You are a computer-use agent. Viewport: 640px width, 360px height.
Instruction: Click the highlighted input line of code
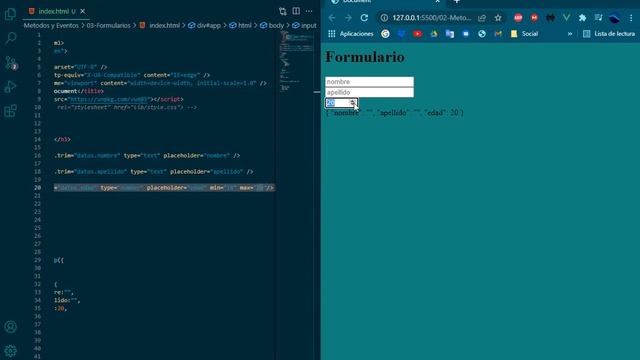(164, 188)
